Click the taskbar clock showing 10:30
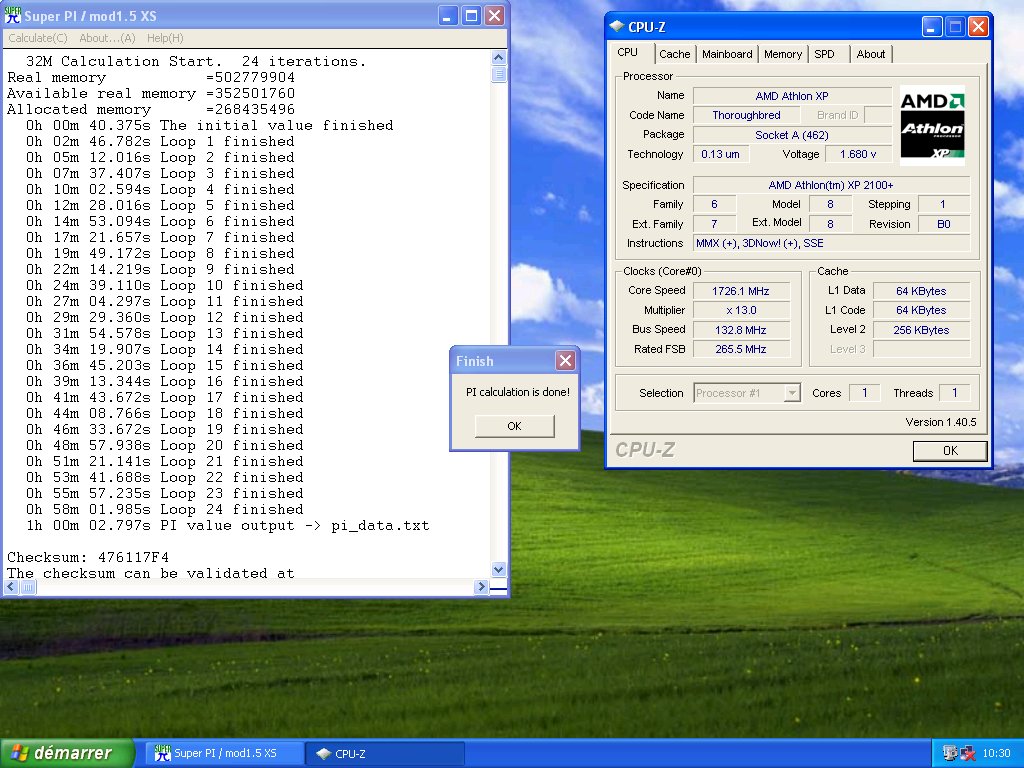This screenshot has width=1024, height=768. coord(996,753)
